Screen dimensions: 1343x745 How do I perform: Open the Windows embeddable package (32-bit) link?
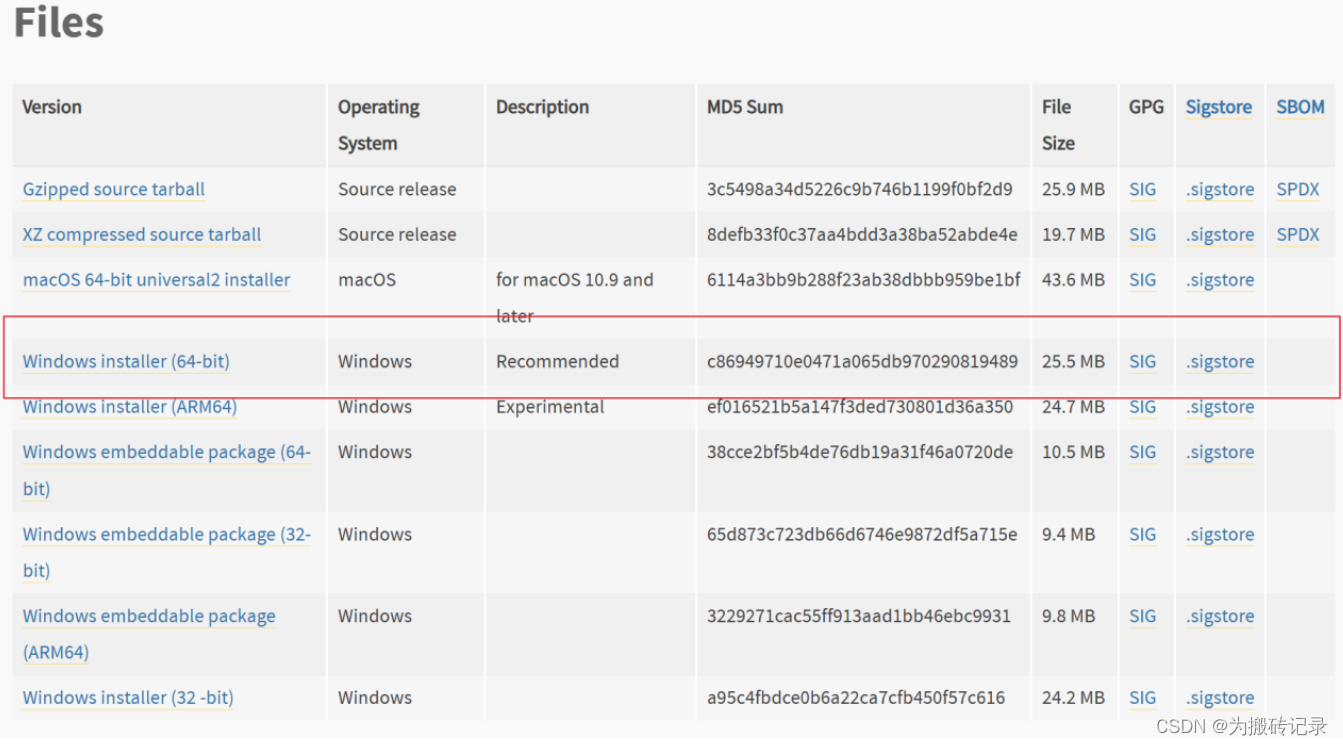(x=166, y=535)
